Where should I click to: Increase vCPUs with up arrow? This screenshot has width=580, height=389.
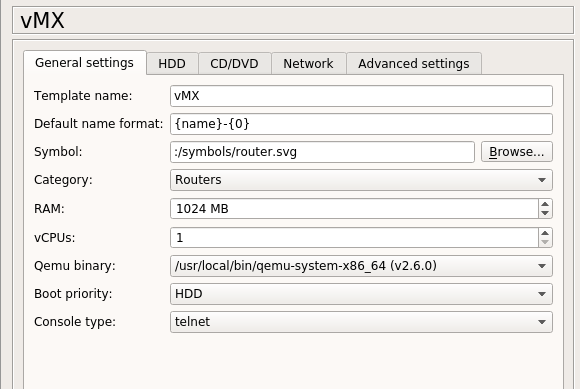tap(545, 233)
